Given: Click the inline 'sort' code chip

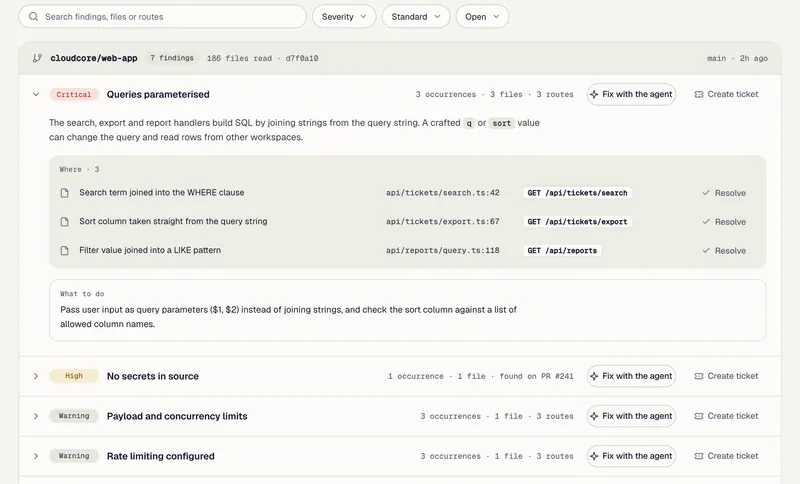Looking at the screenshot, I should (x=502, y=123).
